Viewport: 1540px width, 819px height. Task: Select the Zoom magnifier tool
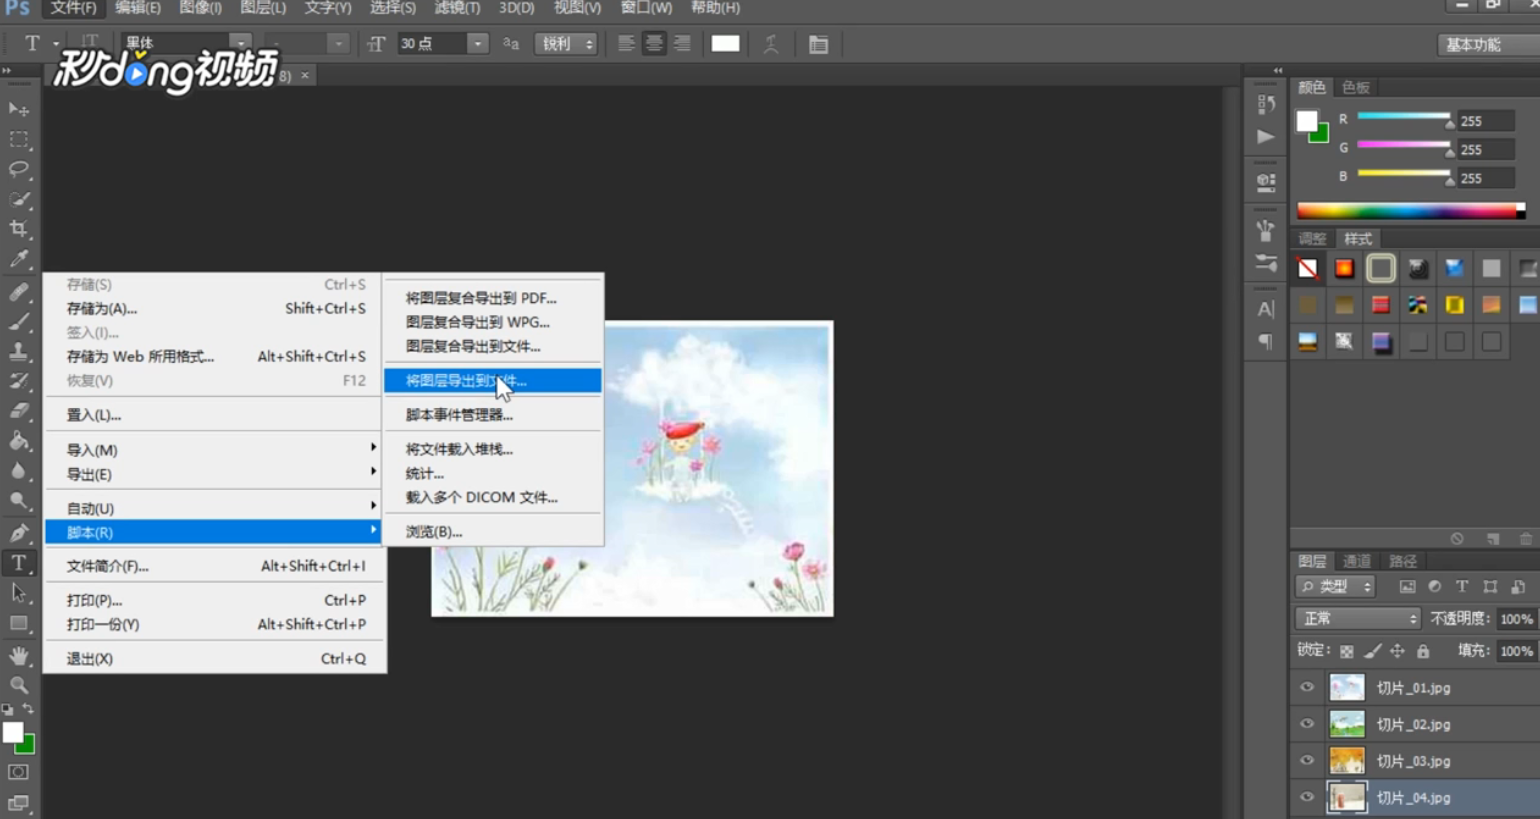[x=18, y=685]
